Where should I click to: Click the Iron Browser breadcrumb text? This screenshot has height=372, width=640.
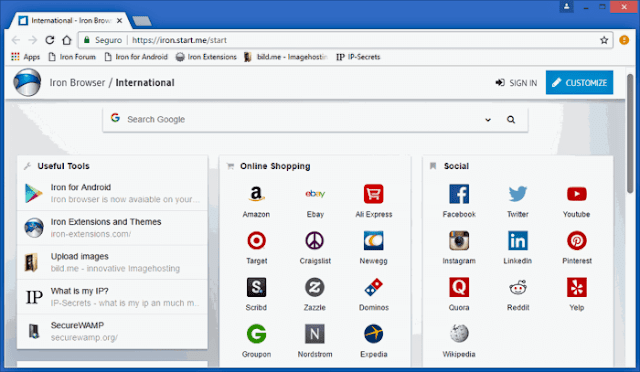[x=77, y=82]
